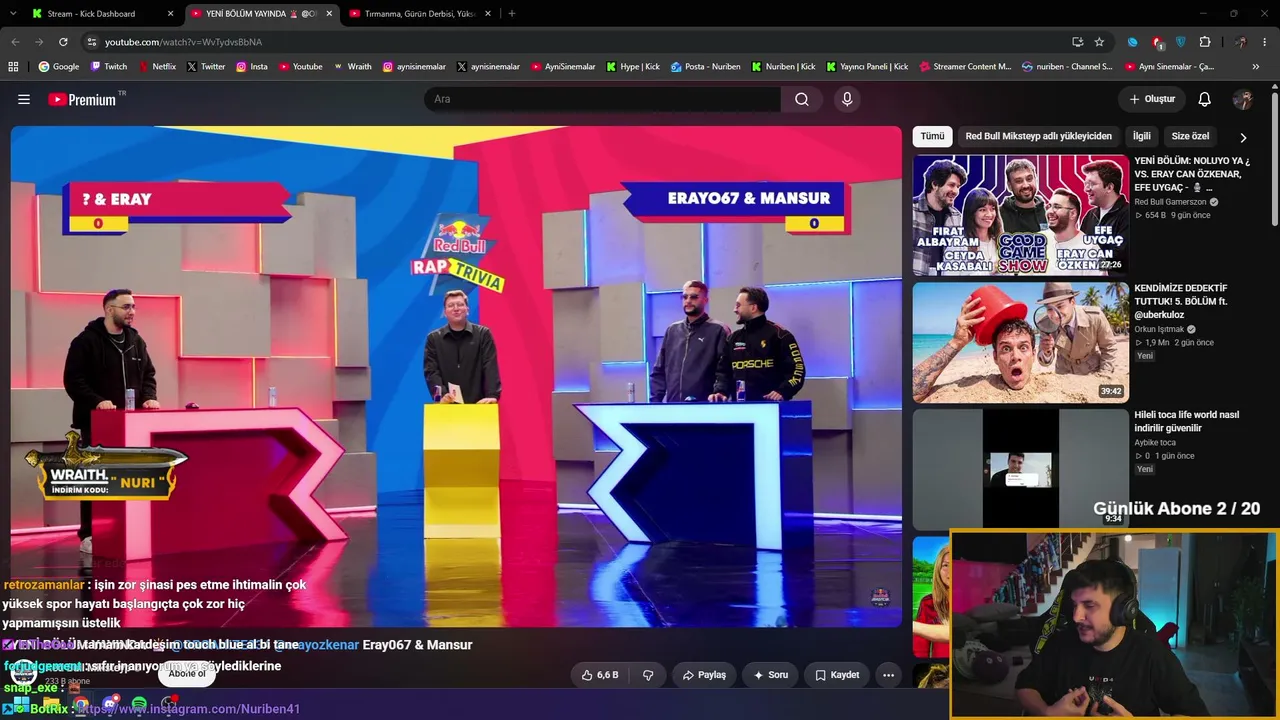Open Google bookmark in bookmarks bar
Viewport: 1280px width, 720px height.
point(59,67)
